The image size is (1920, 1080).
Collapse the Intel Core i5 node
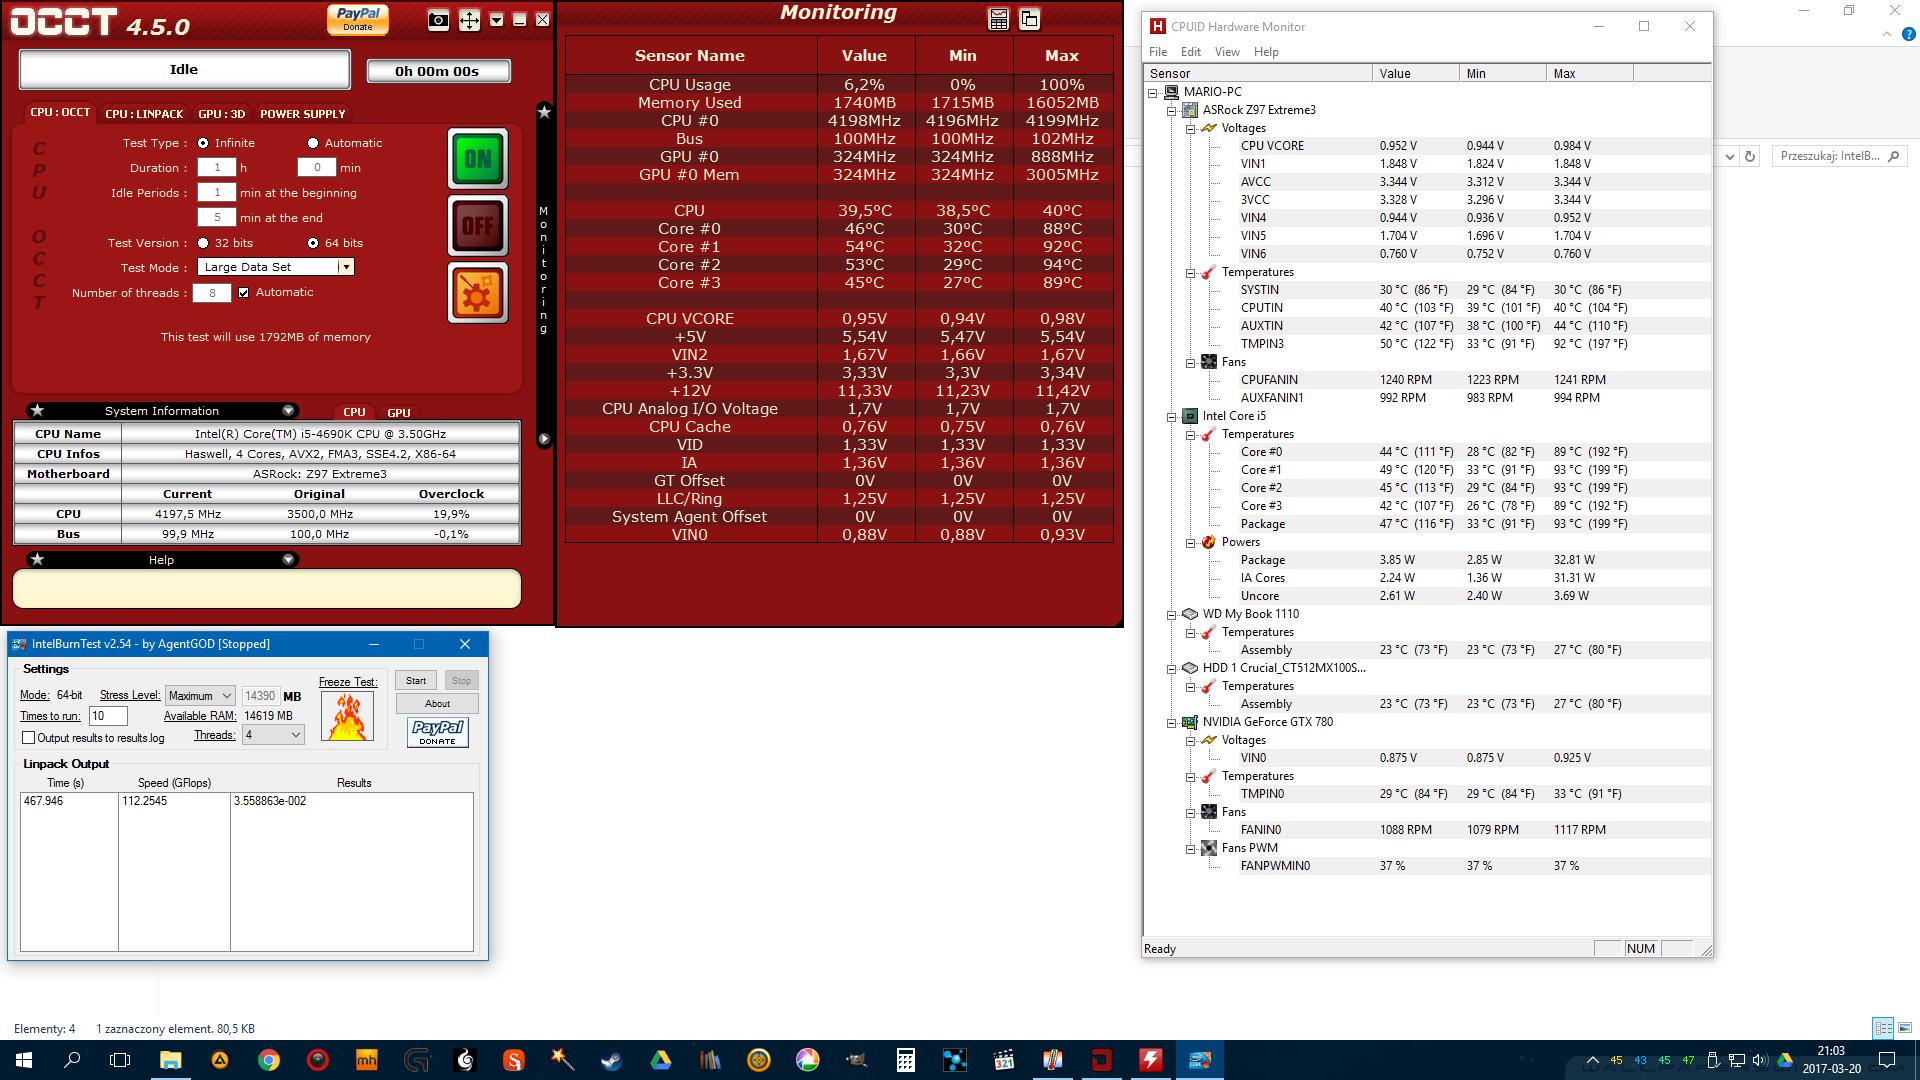pyautogui.click(x=1171, y=416)
